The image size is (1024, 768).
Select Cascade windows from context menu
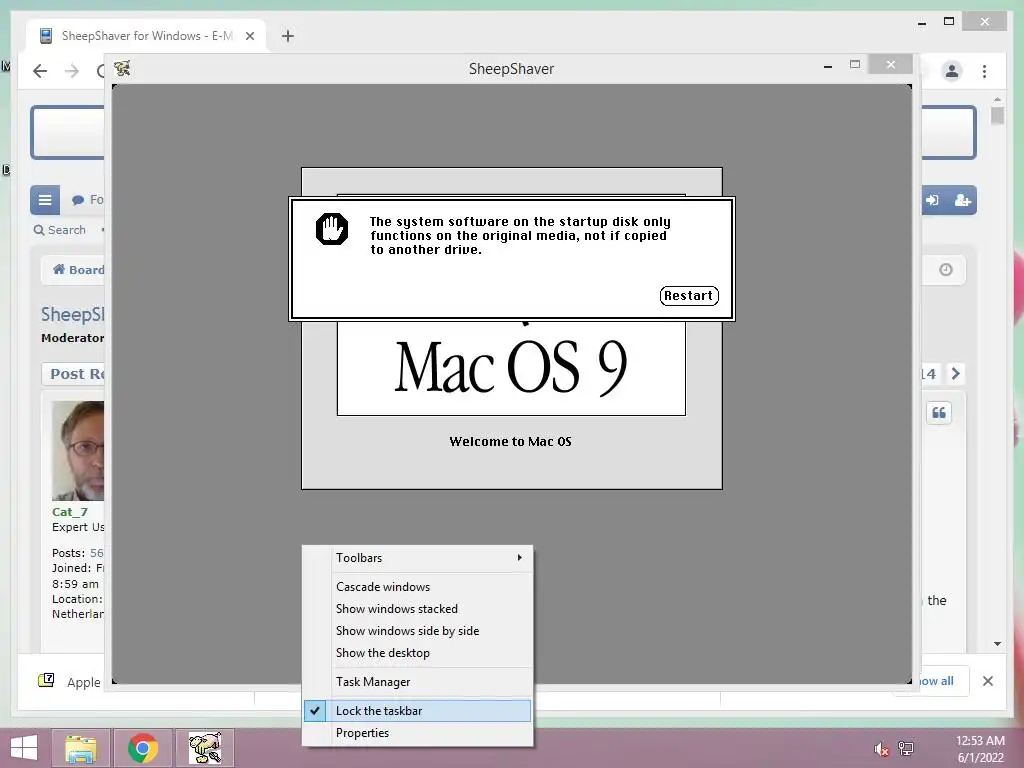coord(418,586)
